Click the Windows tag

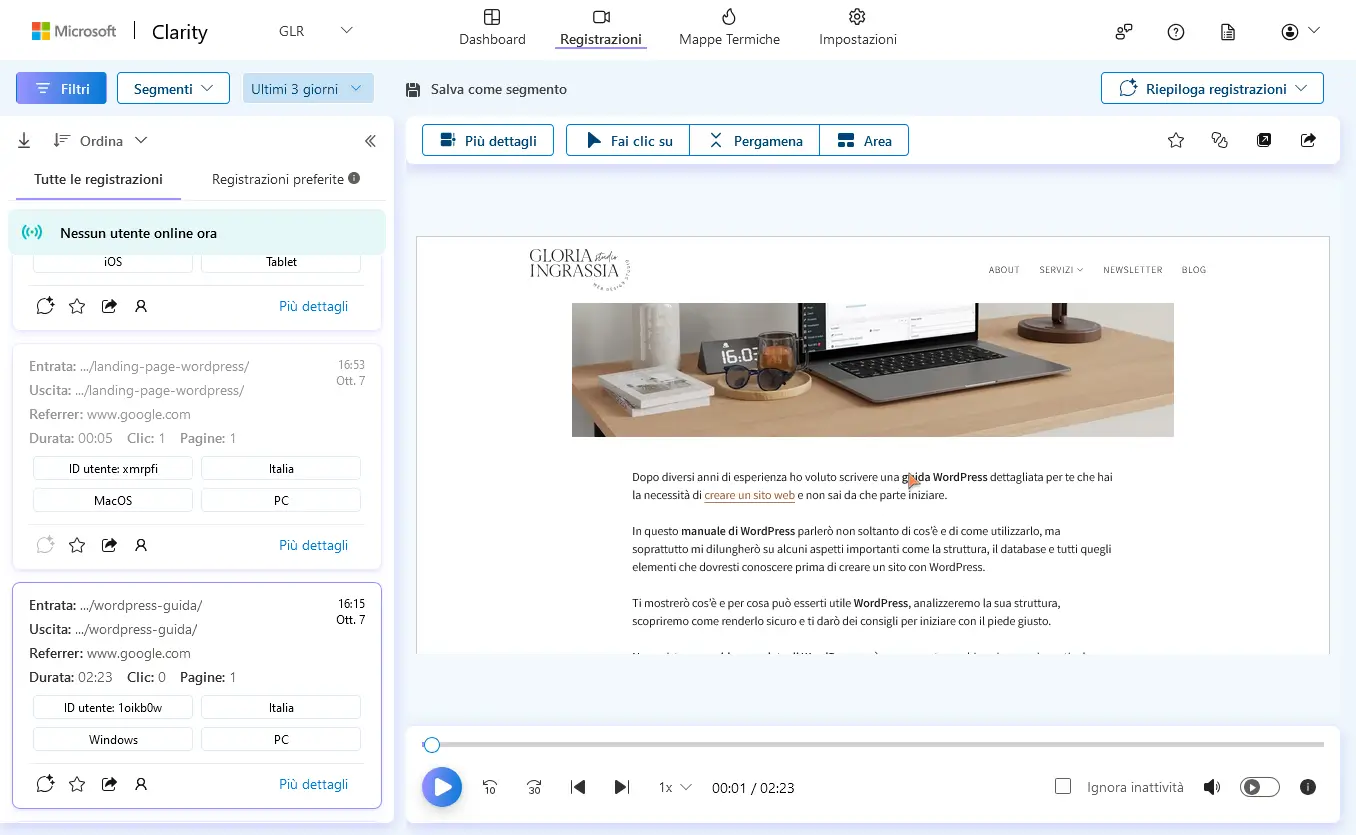click(113, 739)
